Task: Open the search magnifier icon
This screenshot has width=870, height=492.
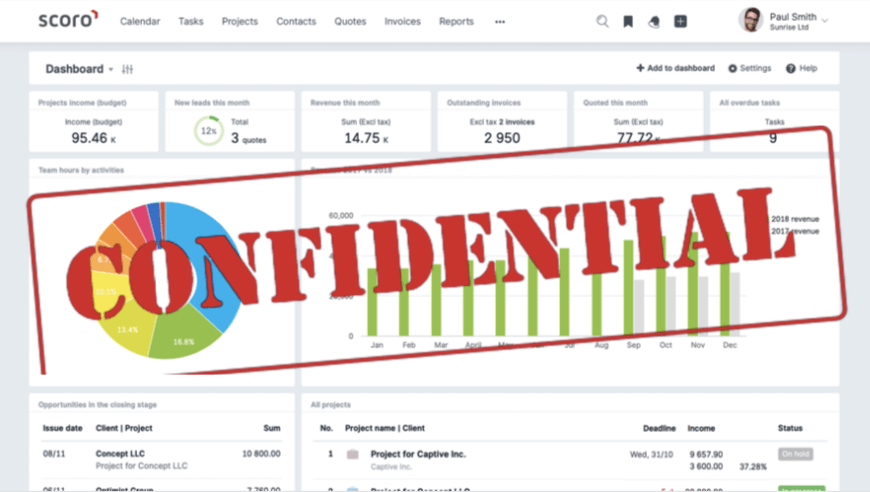Action: pos(602,22)
